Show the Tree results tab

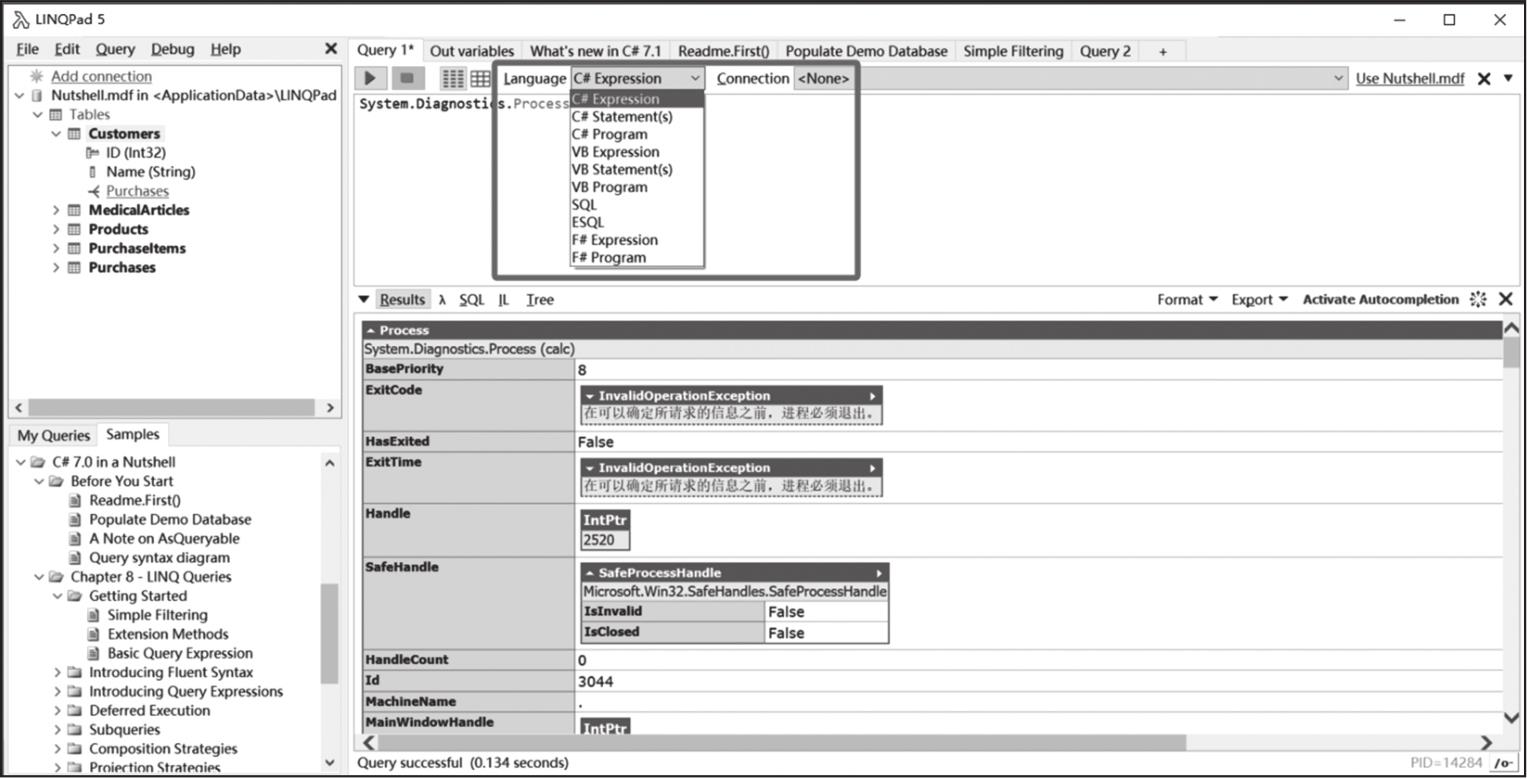click(x=540, y=299)
